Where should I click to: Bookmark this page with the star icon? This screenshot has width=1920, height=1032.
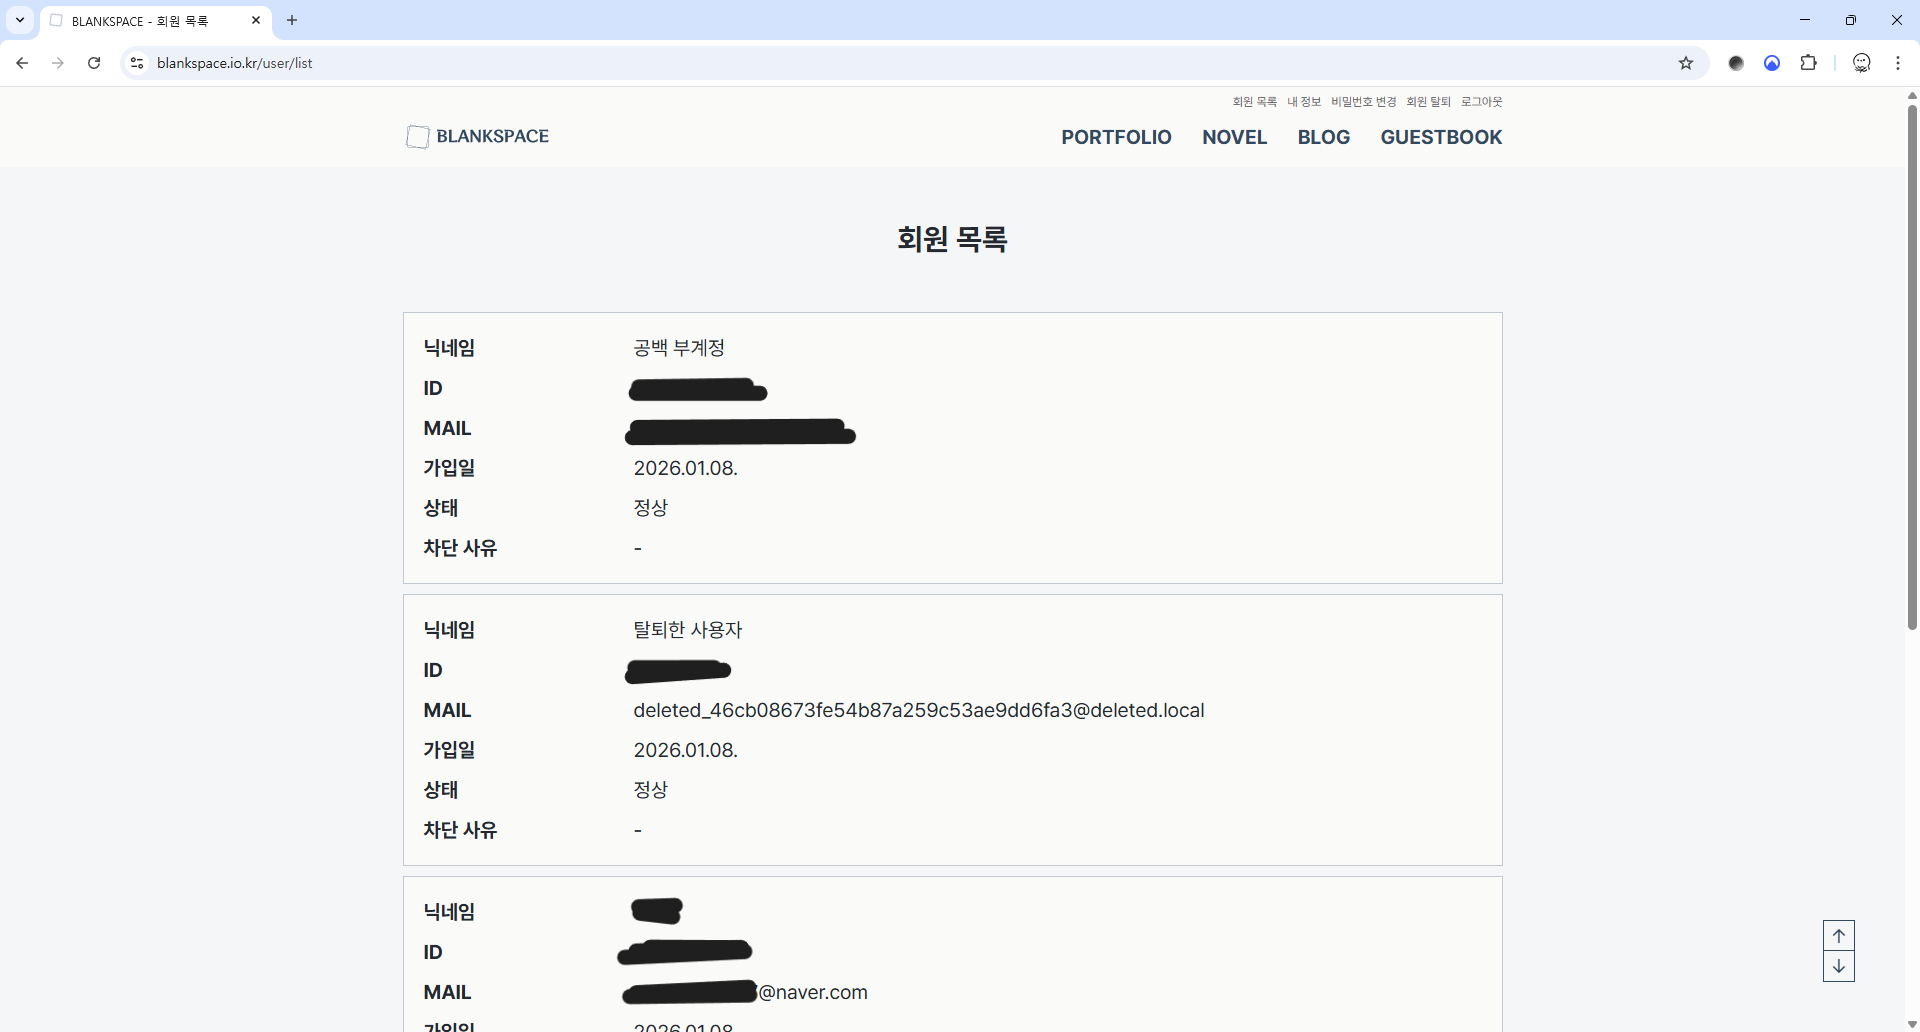pyautogui.click(x=1686, y=63)
